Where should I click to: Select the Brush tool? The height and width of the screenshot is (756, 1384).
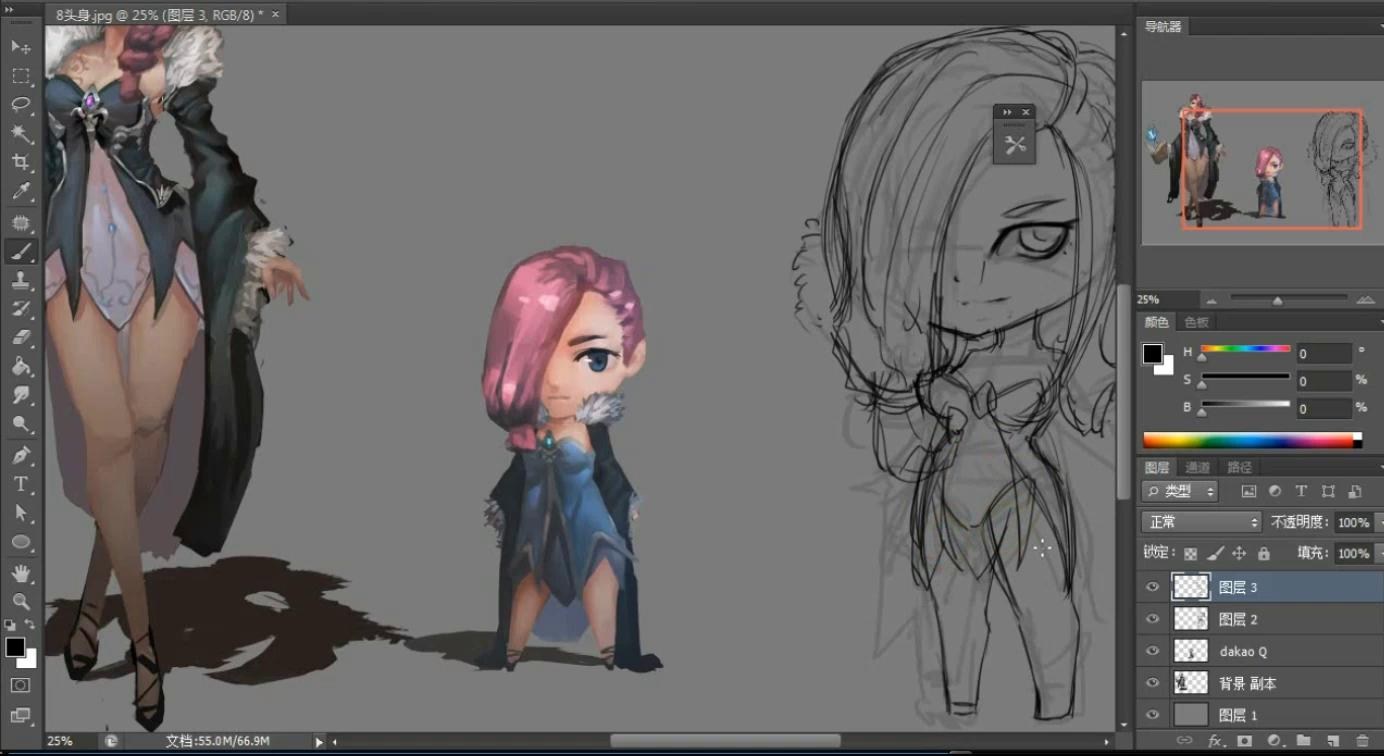coord(20,252)
